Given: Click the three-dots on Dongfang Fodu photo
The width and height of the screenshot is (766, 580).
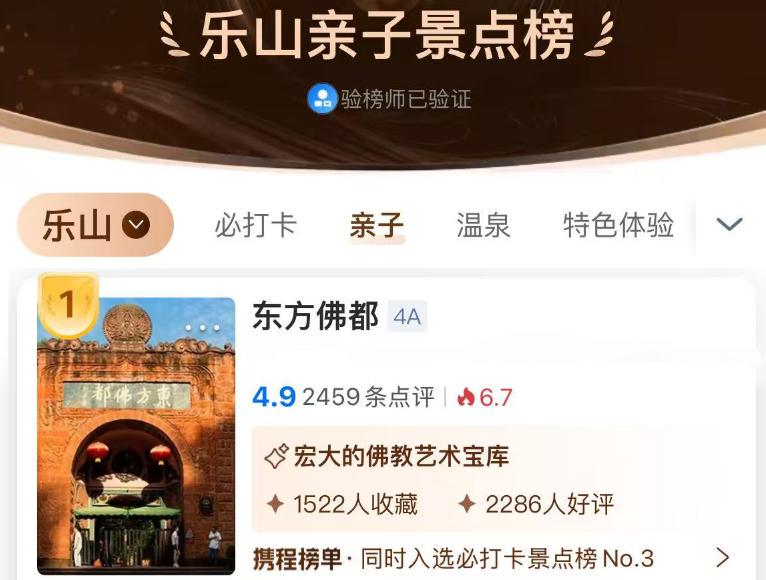Looking at the screenshot, I should 203,327.
